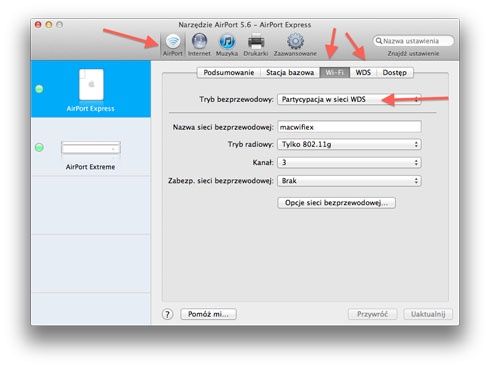The width and height of the screenshot is (490, 368).
Task: Minimize the window with yellow button
Action: click(49, 25)
